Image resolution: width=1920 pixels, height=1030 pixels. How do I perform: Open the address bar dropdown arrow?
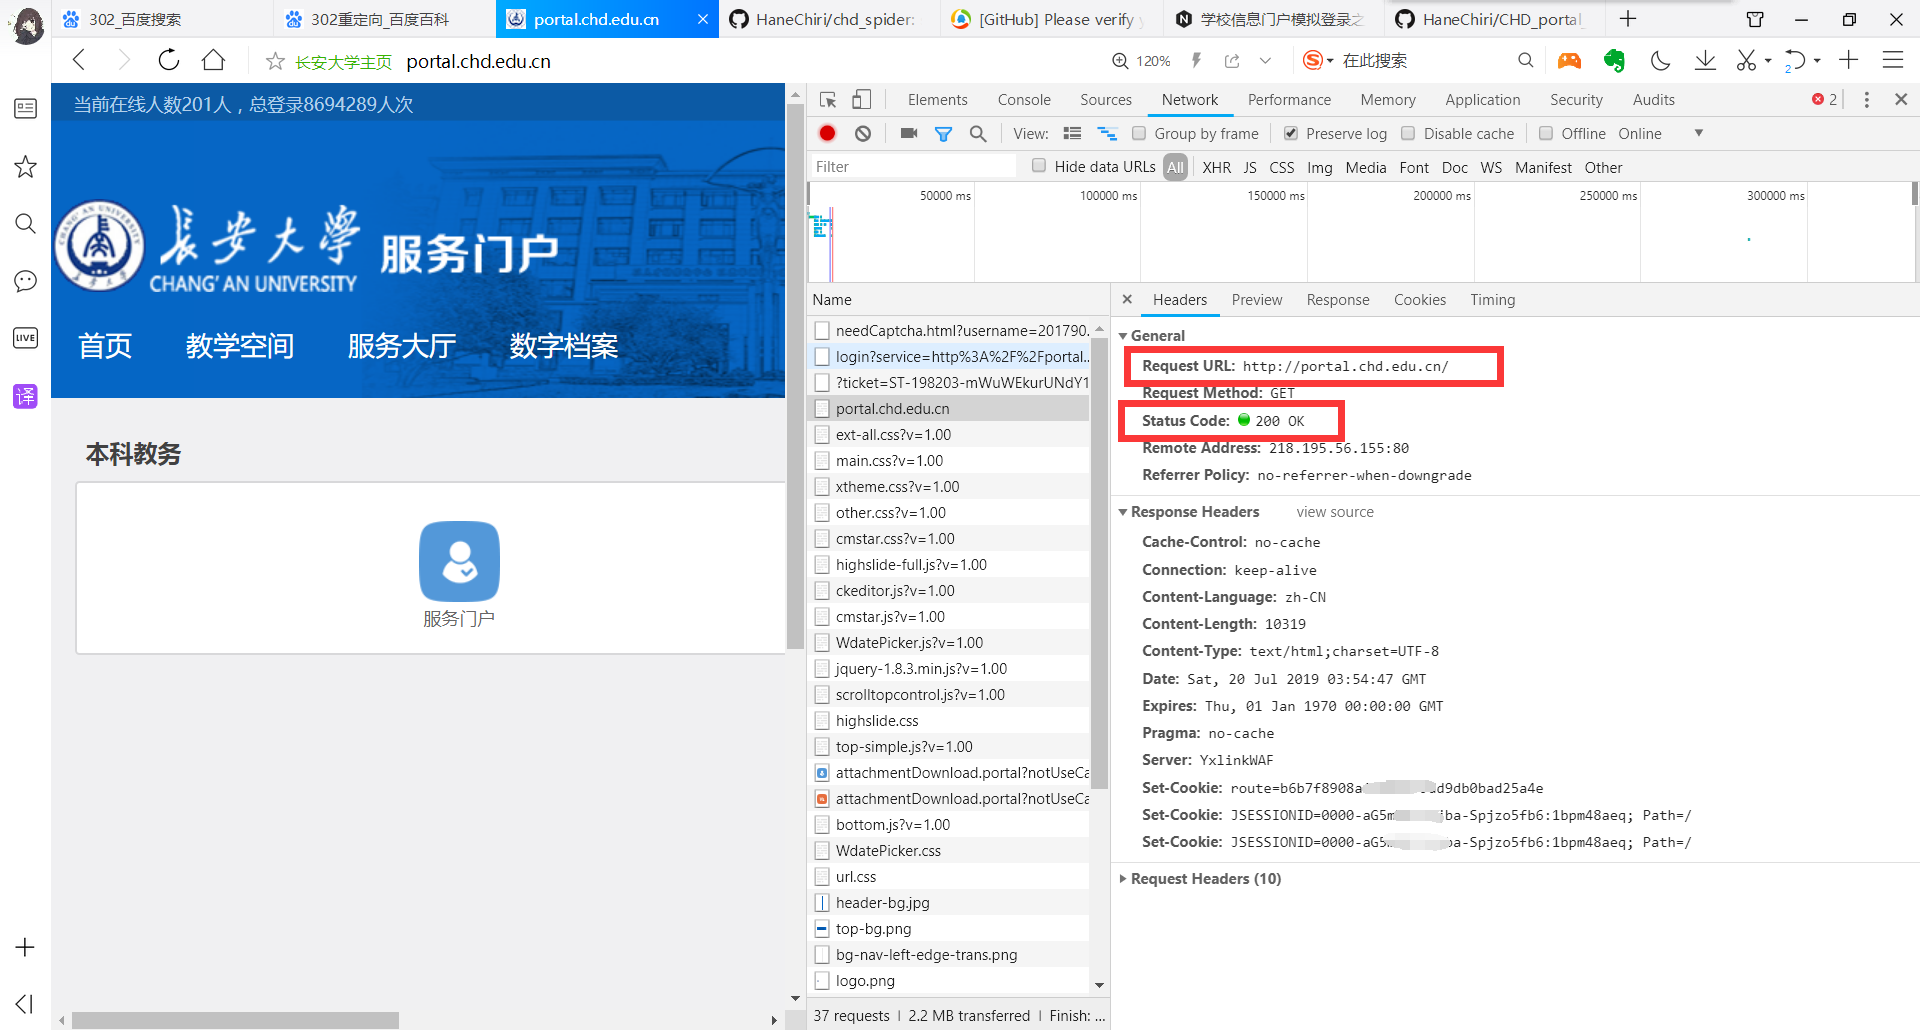pyautogui.click(x=1265, y=61)
